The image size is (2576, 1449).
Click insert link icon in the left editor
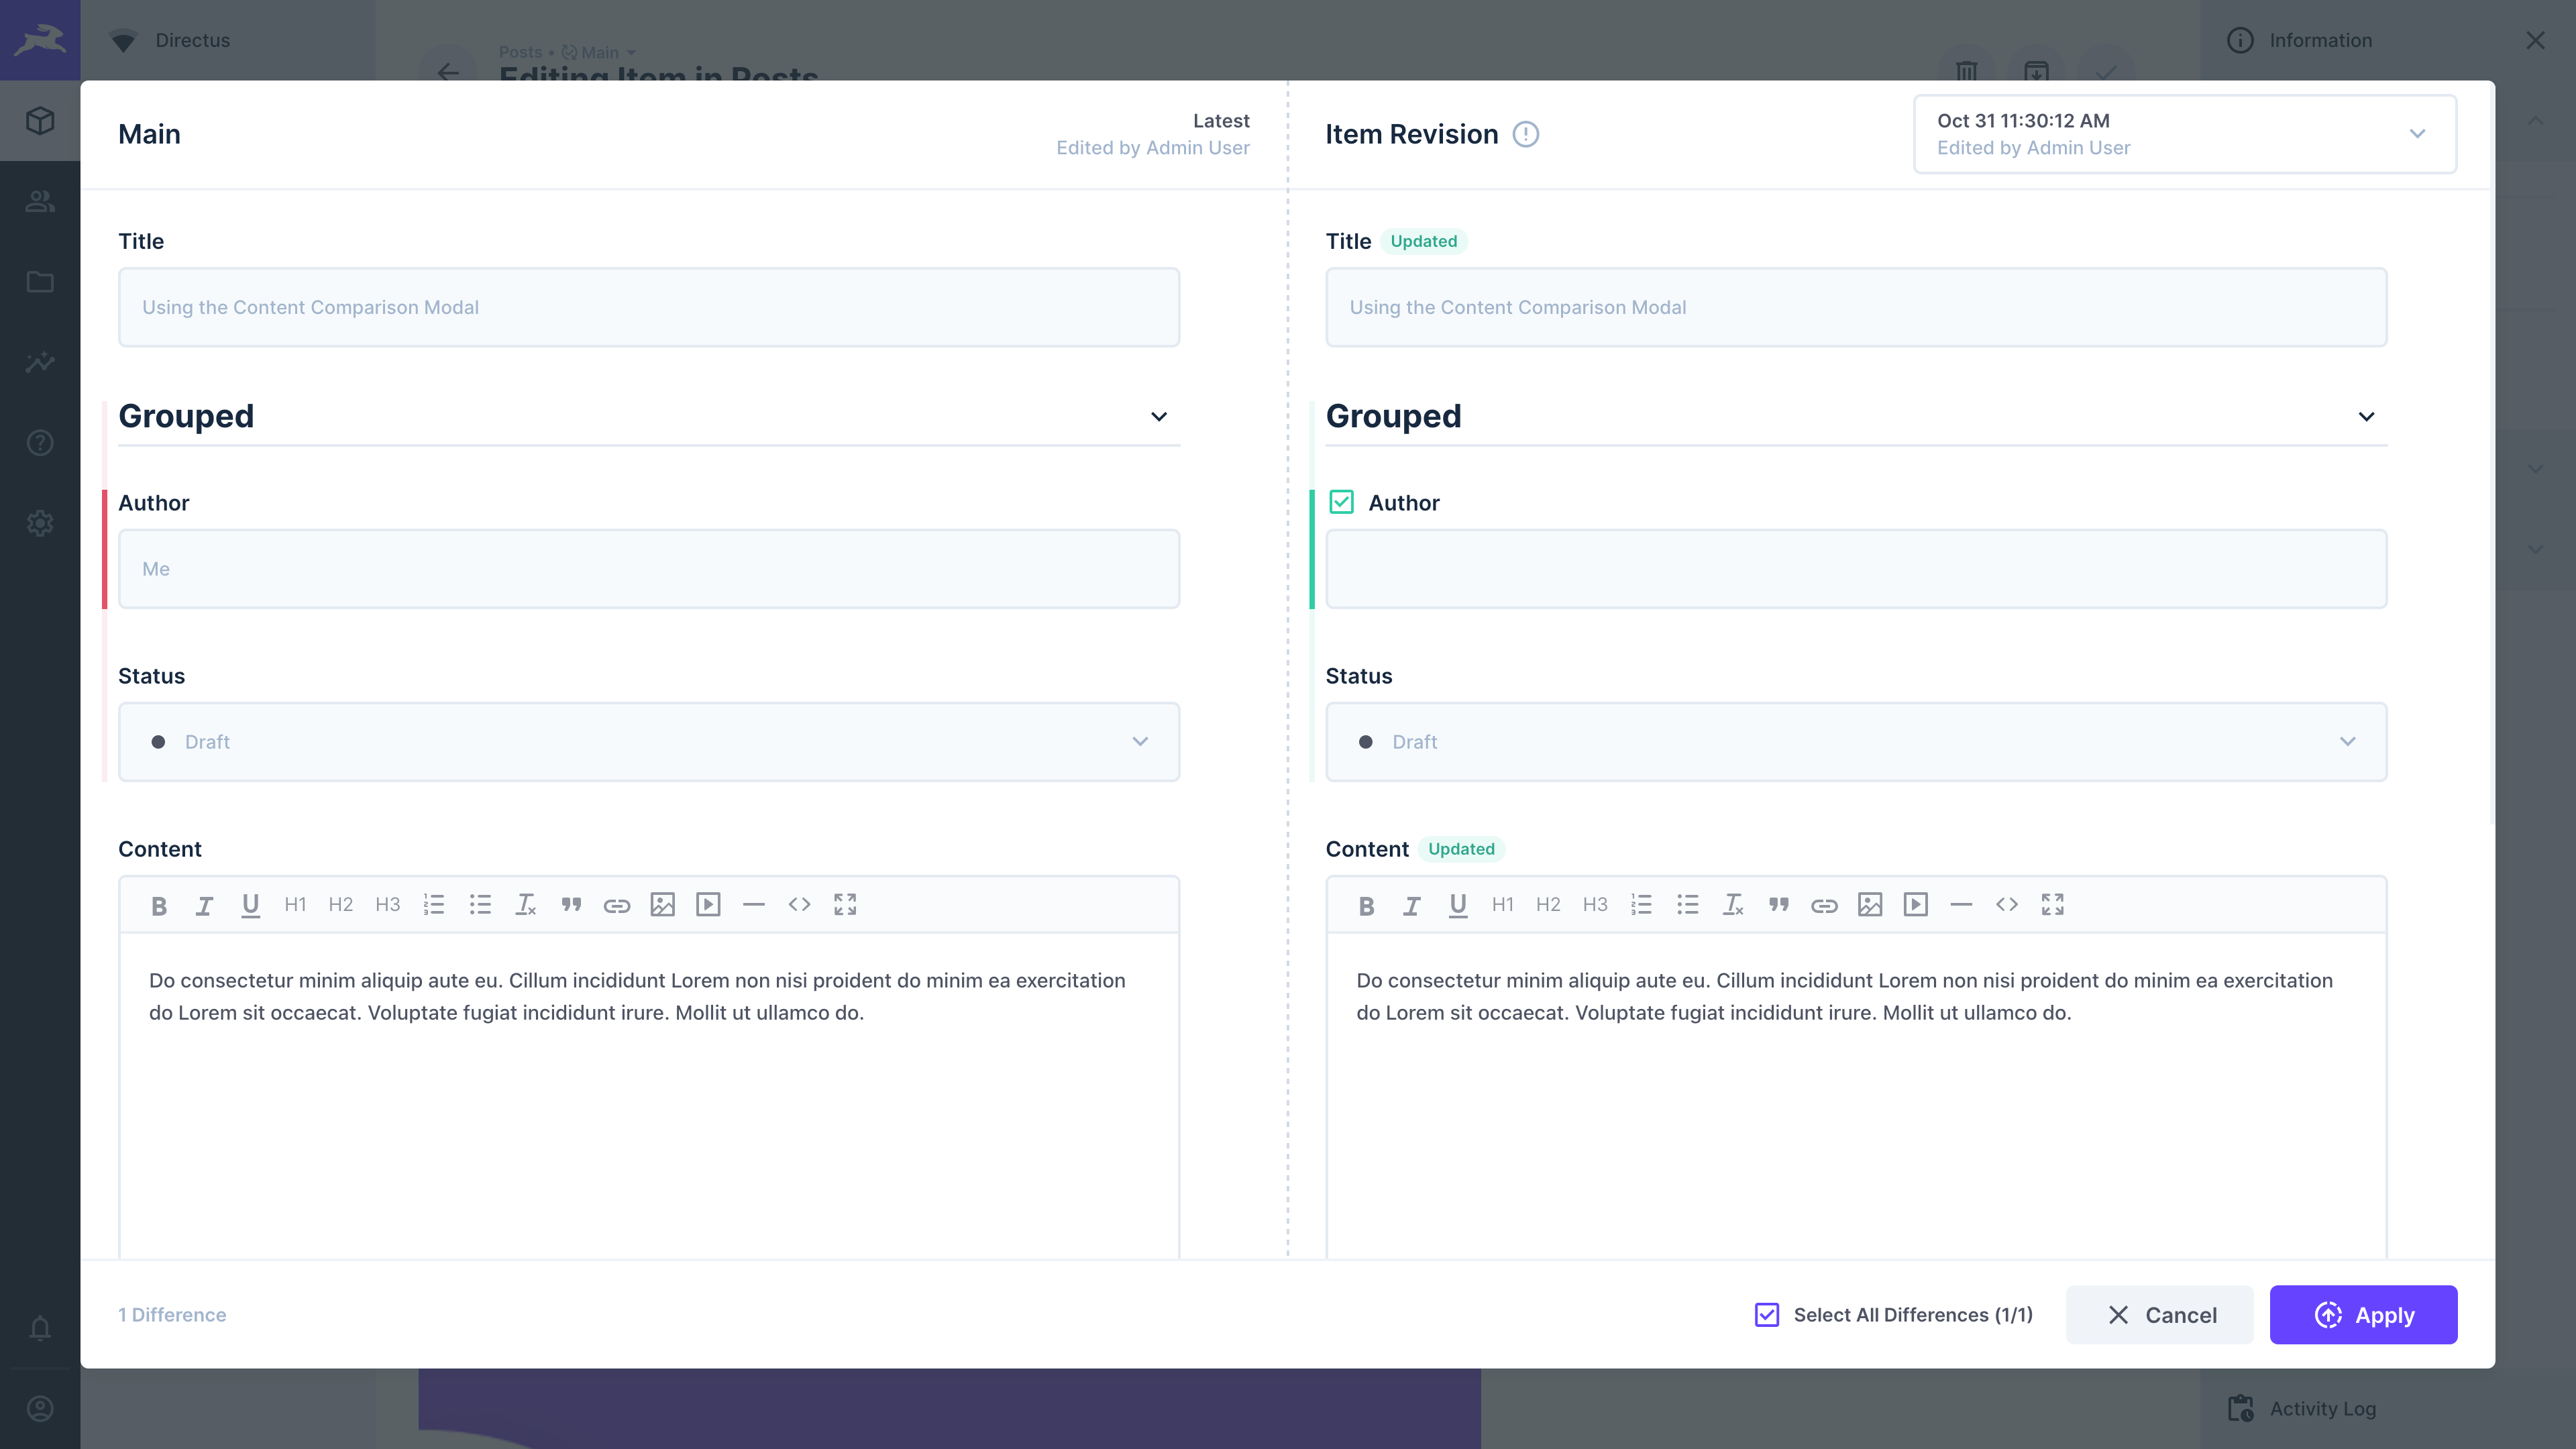(x=616, y=905)
